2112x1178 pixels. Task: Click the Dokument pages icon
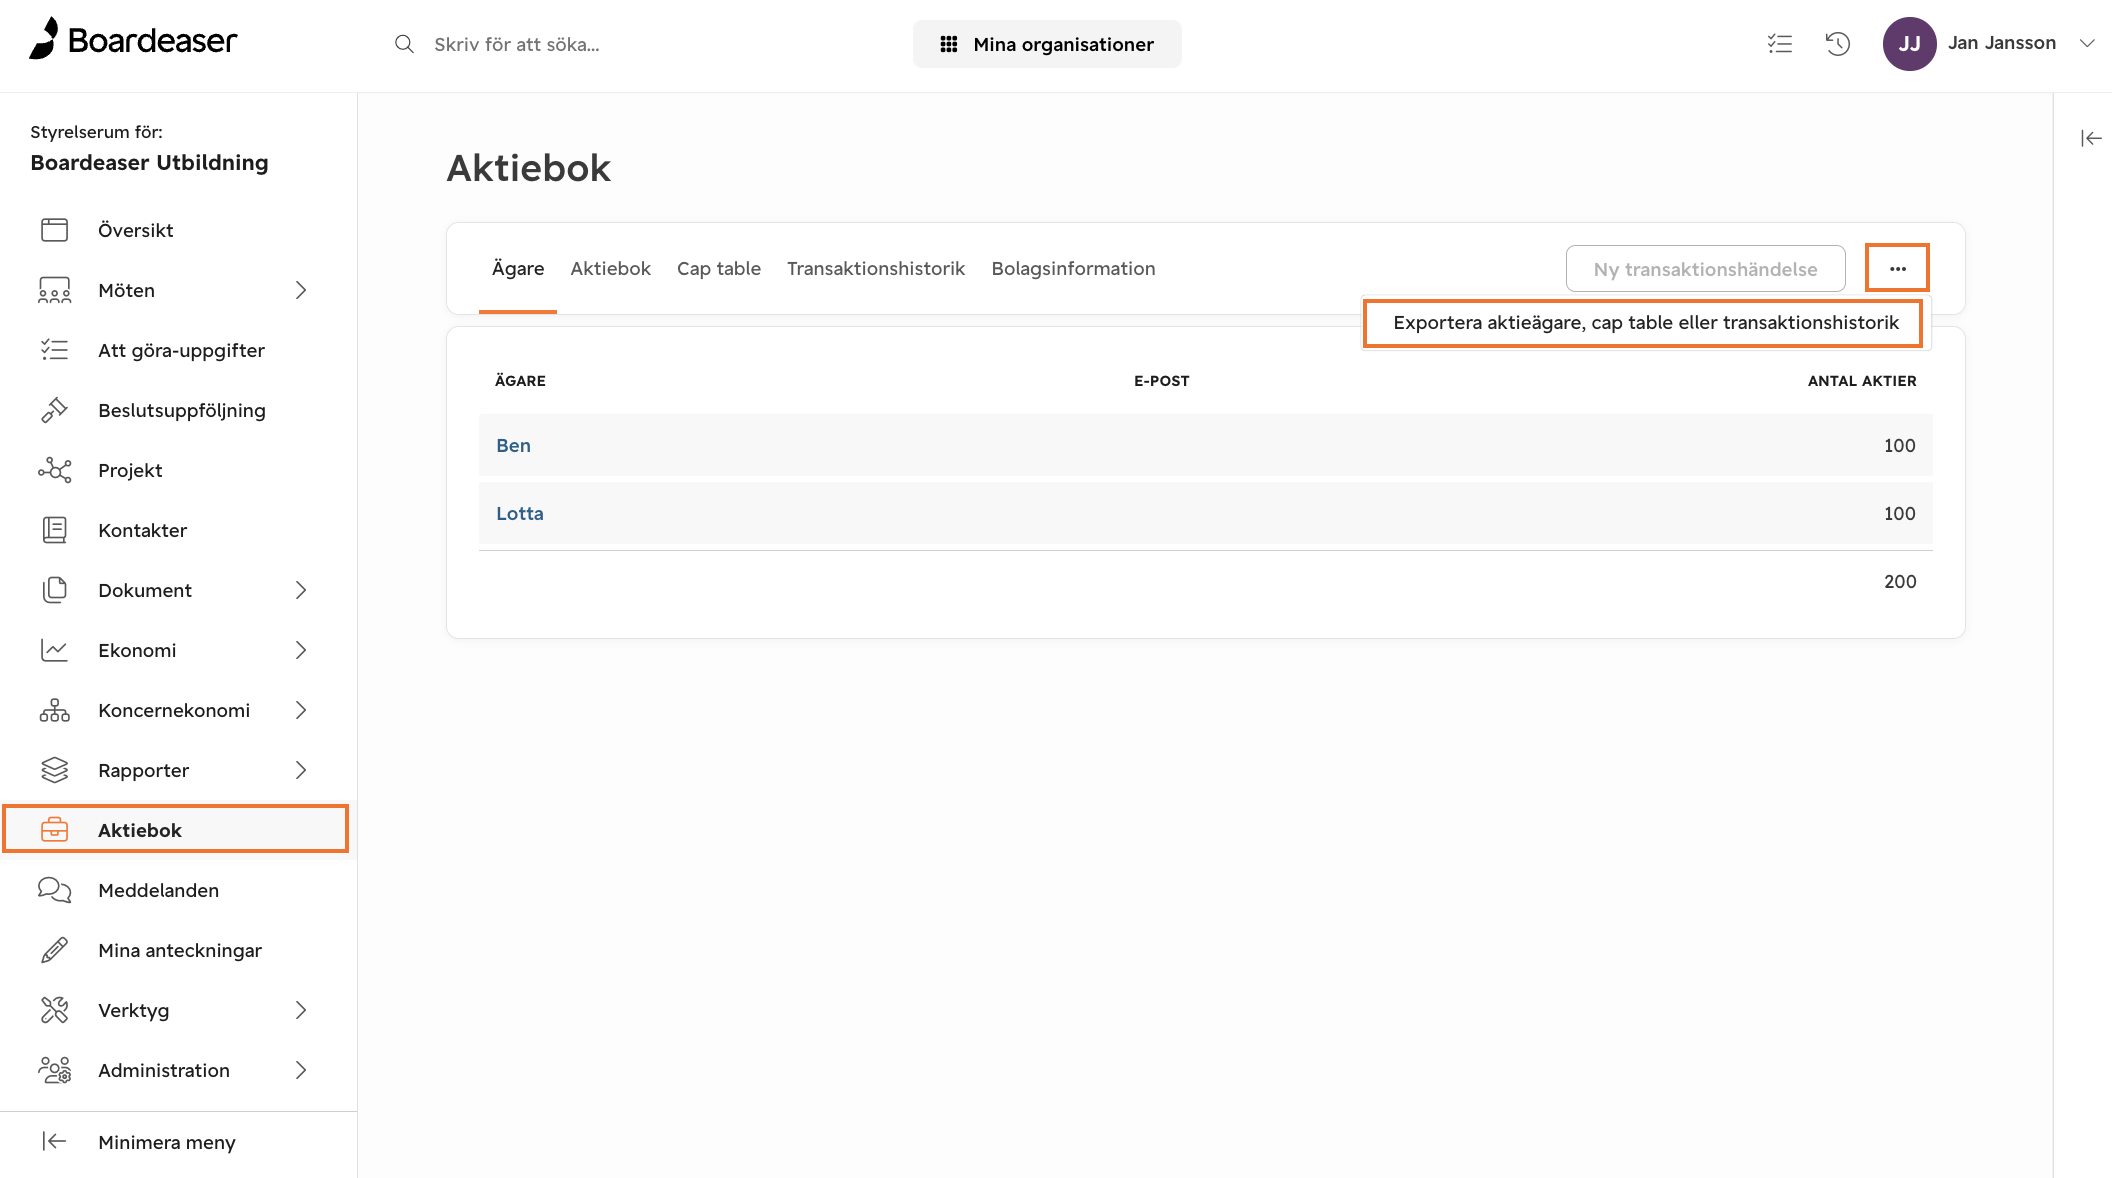(54, 590)
